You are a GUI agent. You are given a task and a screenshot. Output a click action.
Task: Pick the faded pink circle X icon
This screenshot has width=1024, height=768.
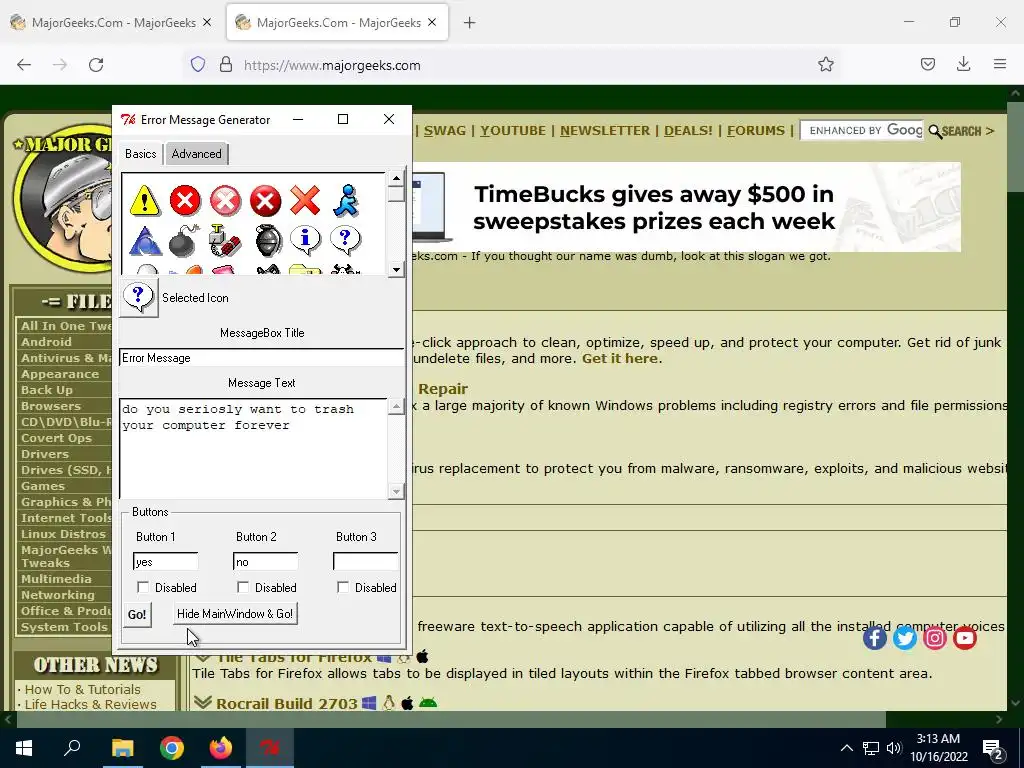click(225, 200)
